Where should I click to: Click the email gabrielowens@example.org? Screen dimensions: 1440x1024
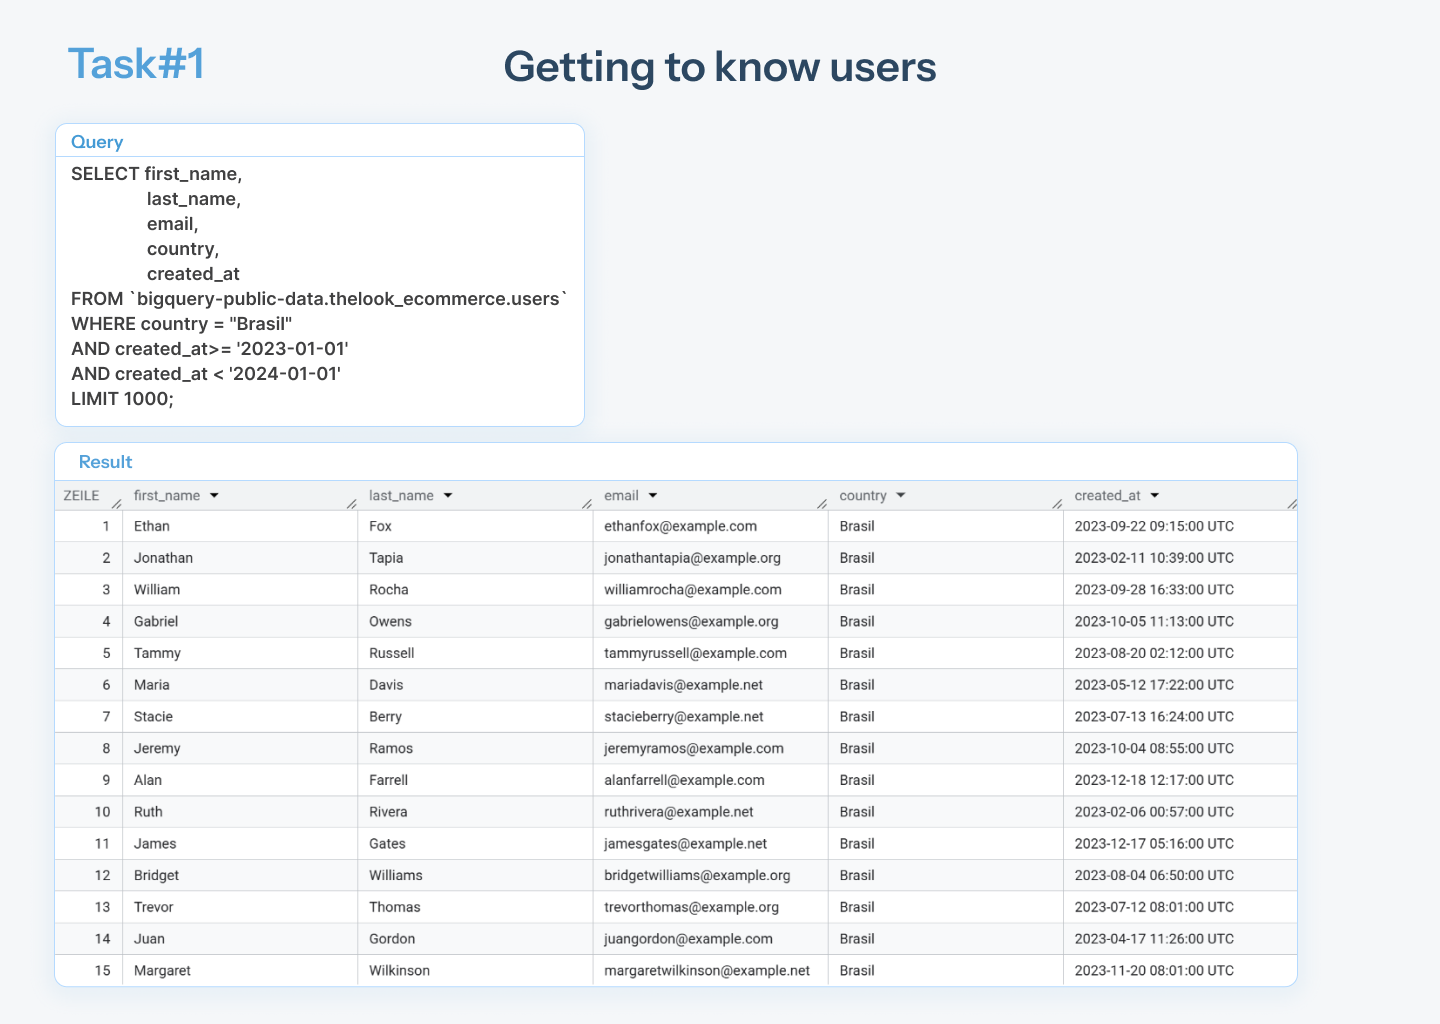tap(691, 622)
